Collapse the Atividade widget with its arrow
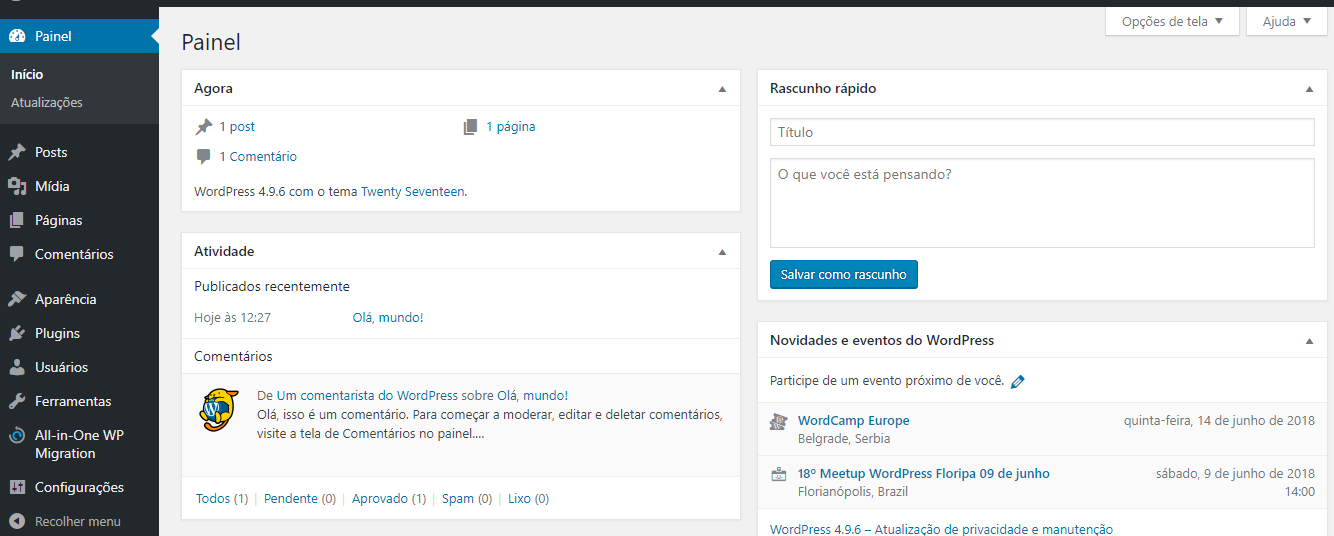1334x536 pixels. pyautogui.click(x=722, y=252)
